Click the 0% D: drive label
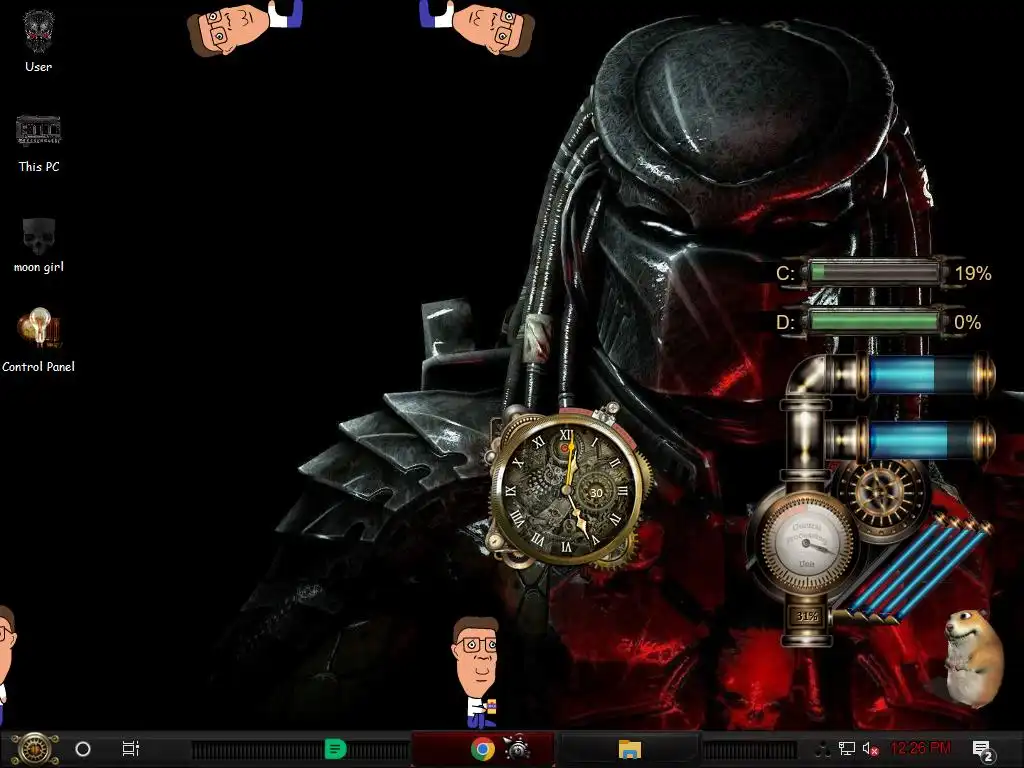The width and height of the screenshot is (1024, 768). 967,322
